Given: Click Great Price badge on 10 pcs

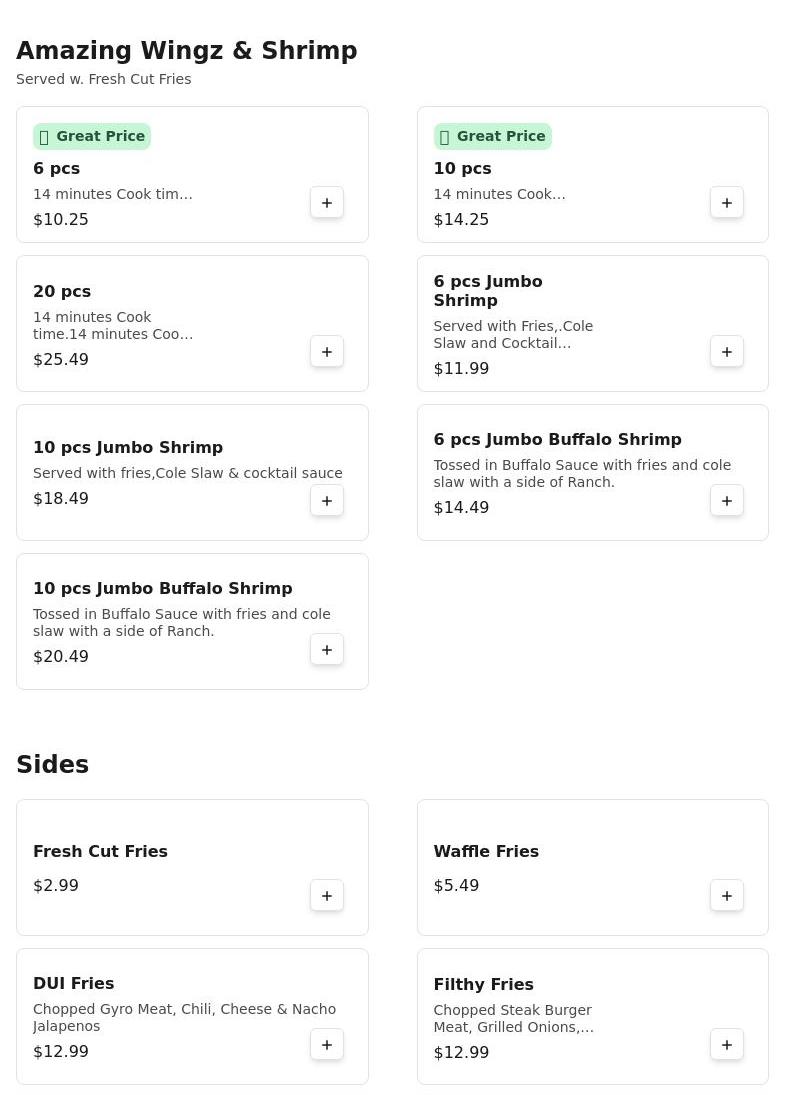Looking at the screenshot, I should pos(492,136).
